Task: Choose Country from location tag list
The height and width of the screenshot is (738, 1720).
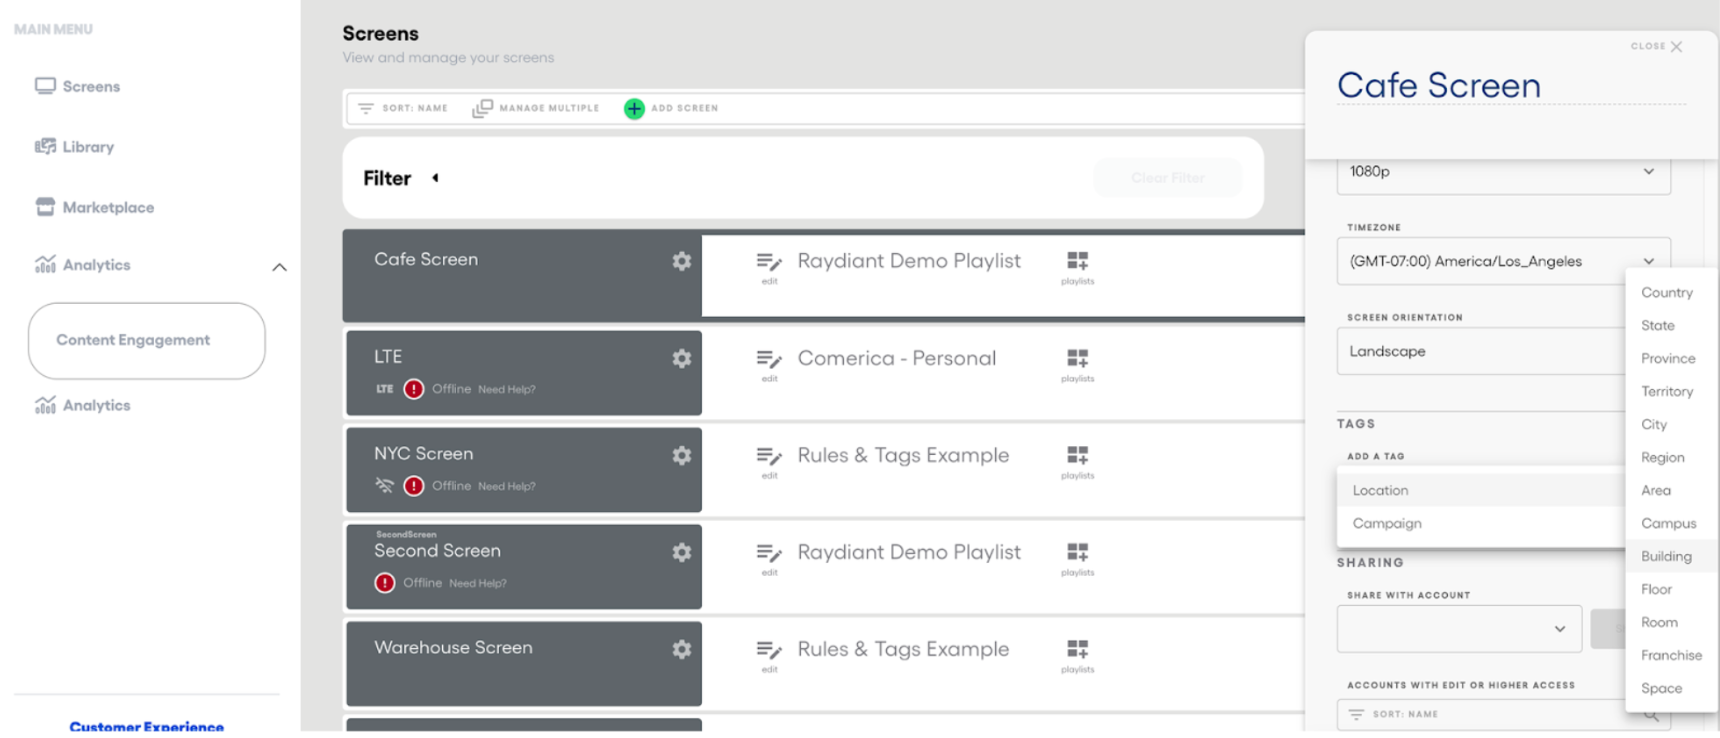Action: click(x=1671, y=292)
